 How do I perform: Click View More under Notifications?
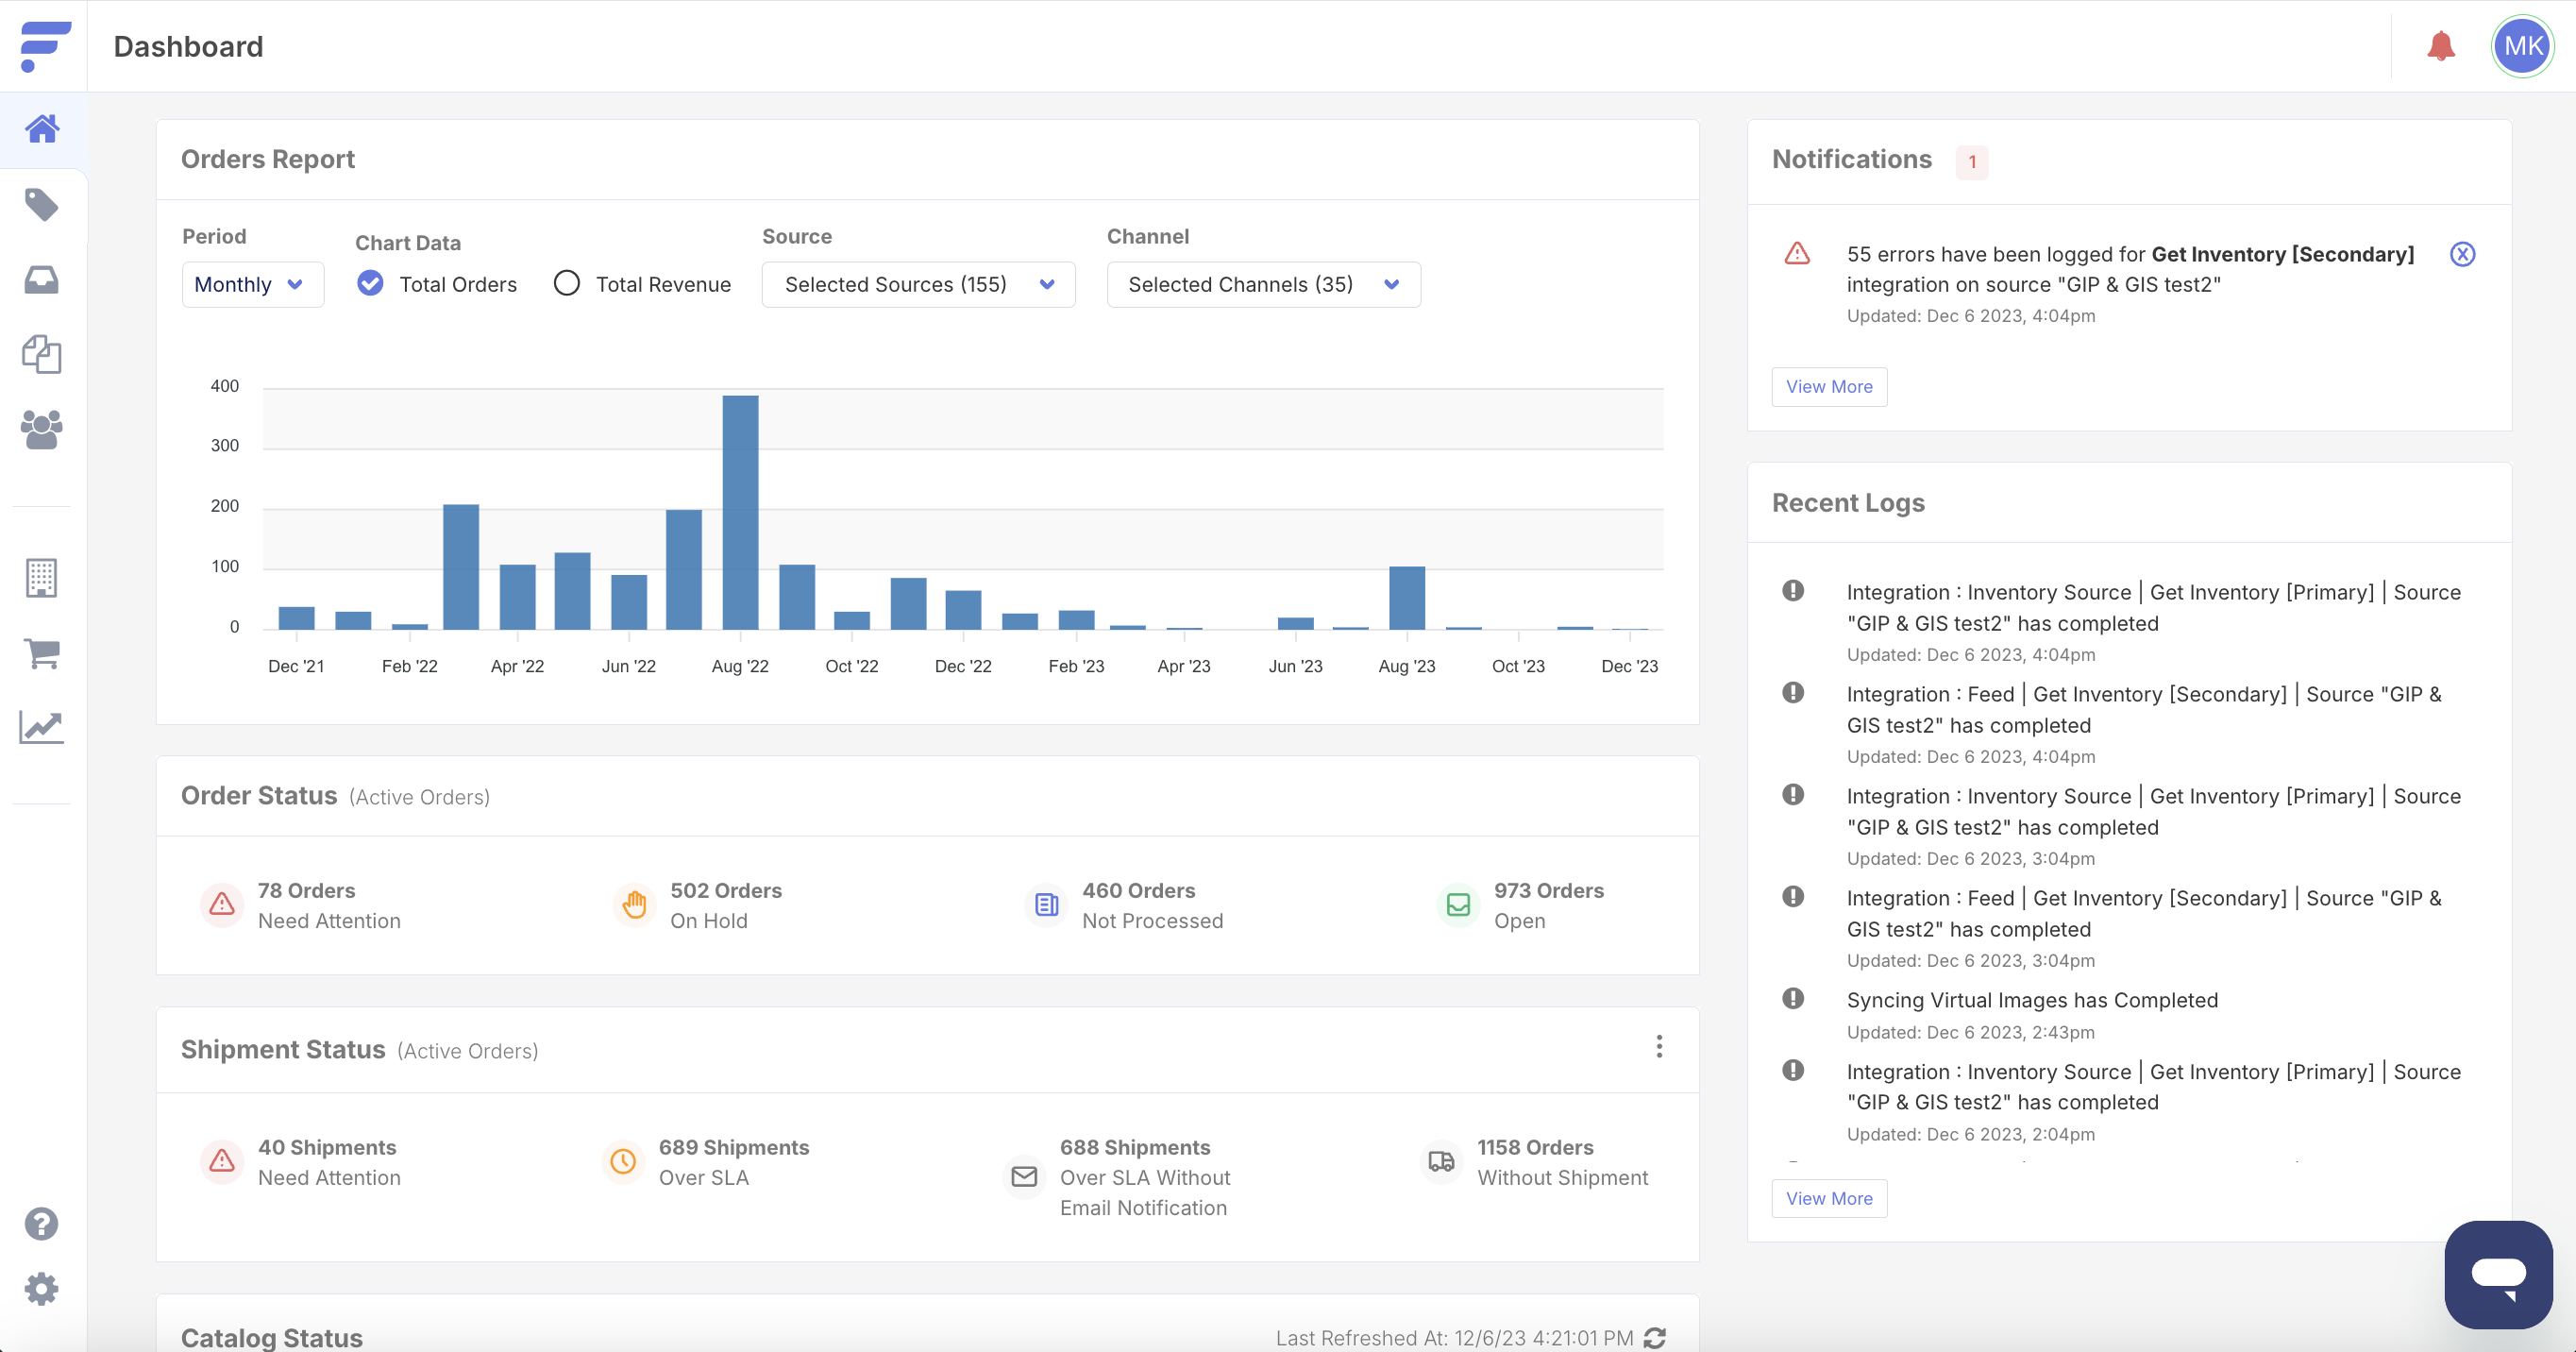point(1829,387)
